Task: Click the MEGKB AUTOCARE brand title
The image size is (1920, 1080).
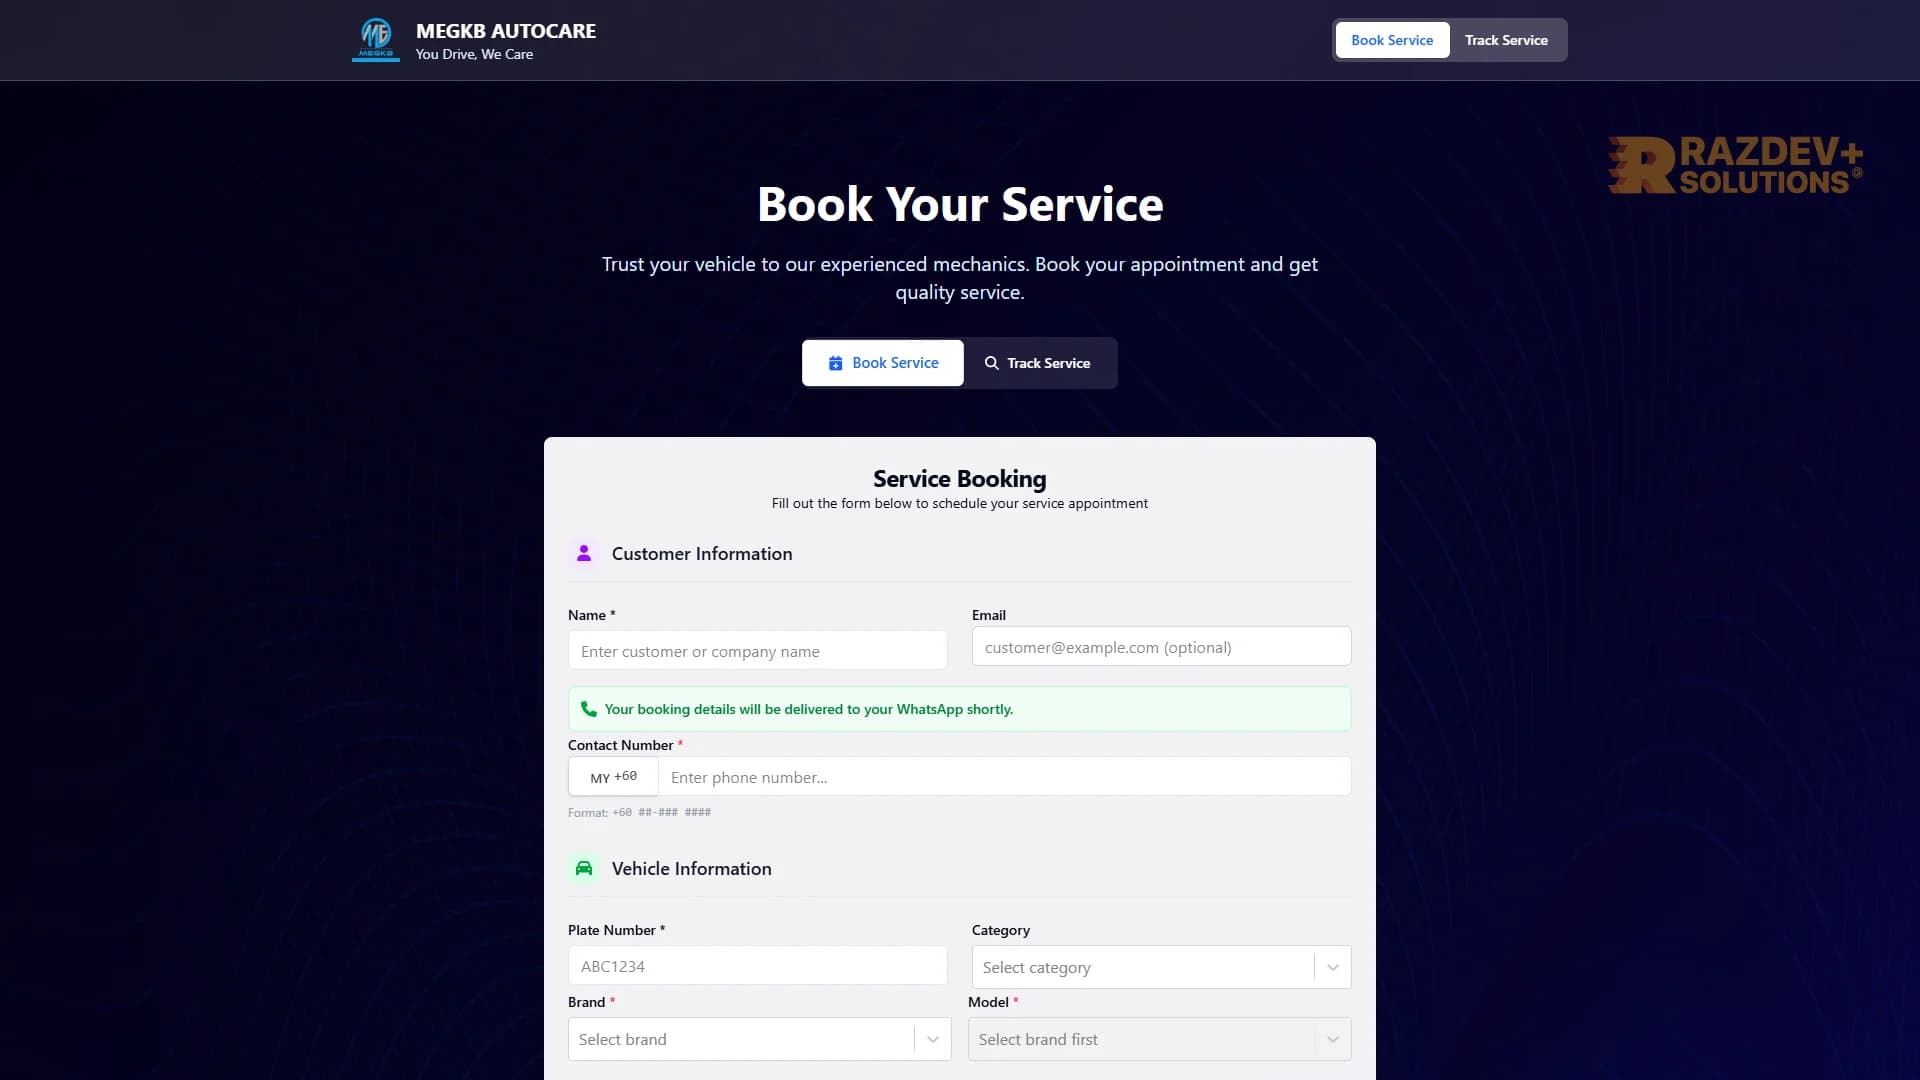Action: pyautogui.click(x=506, y=31)
